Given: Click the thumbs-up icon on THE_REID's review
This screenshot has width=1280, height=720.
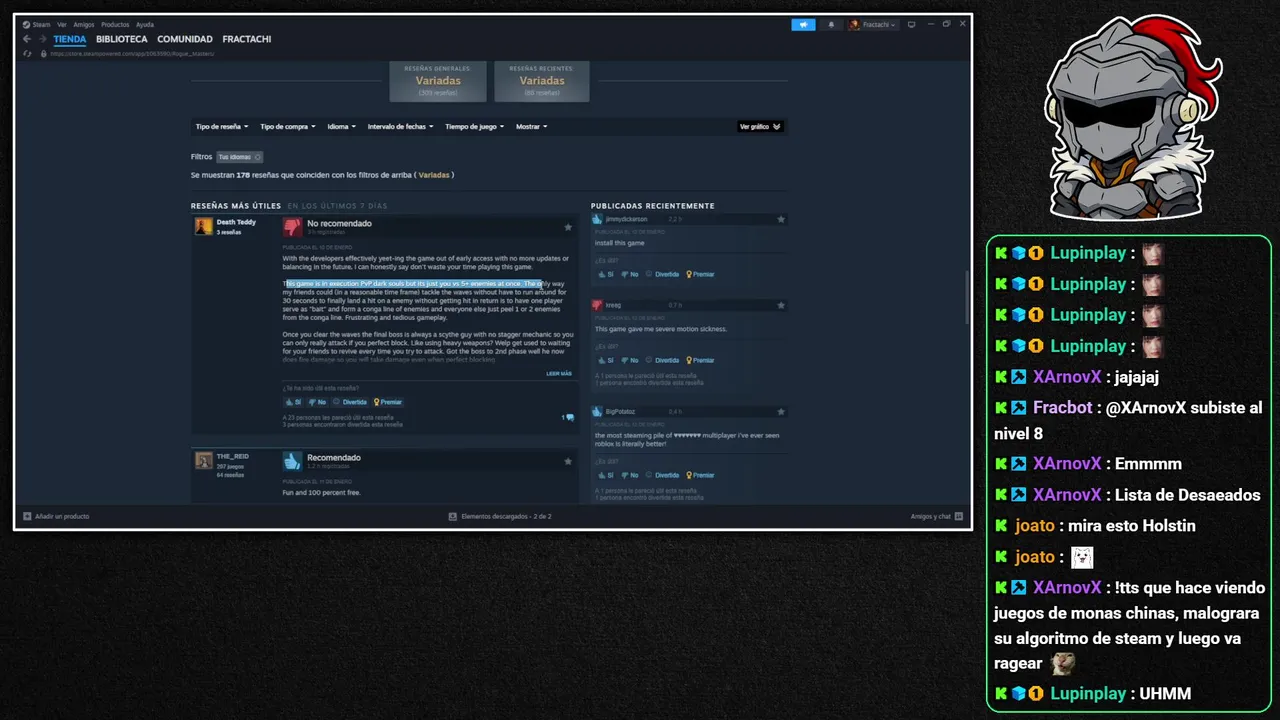Looking at the screenshot, I should (x=292, y=461).
